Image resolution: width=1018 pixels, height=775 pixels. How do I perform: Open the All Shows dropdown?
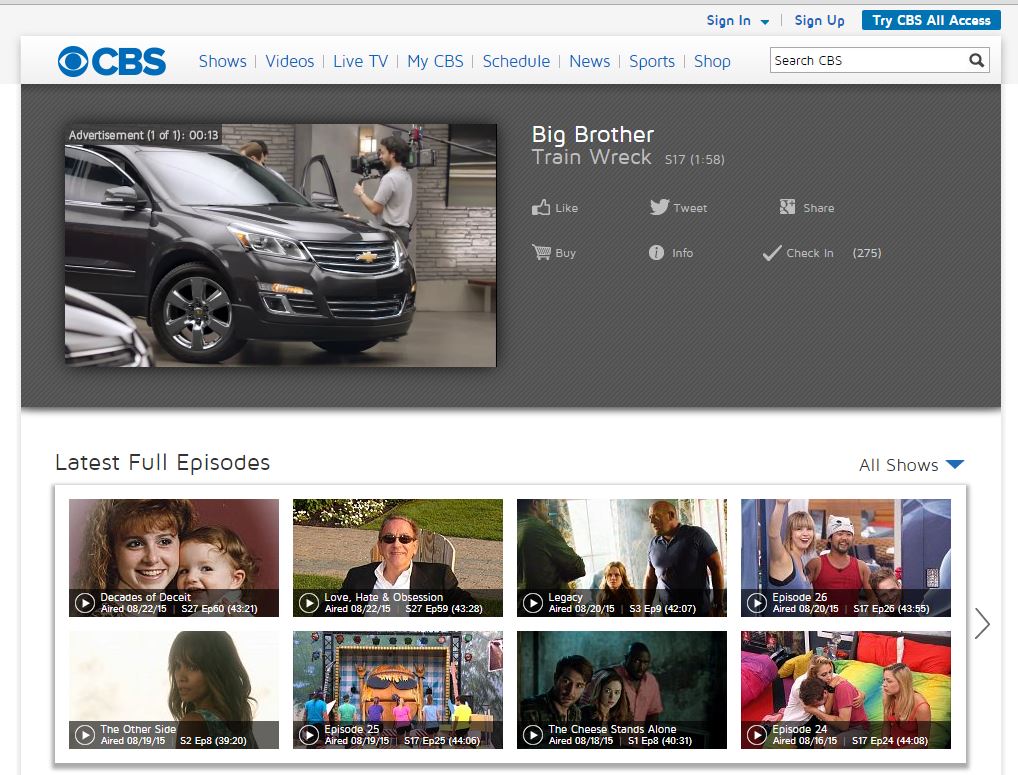click(x=912, y=465)
